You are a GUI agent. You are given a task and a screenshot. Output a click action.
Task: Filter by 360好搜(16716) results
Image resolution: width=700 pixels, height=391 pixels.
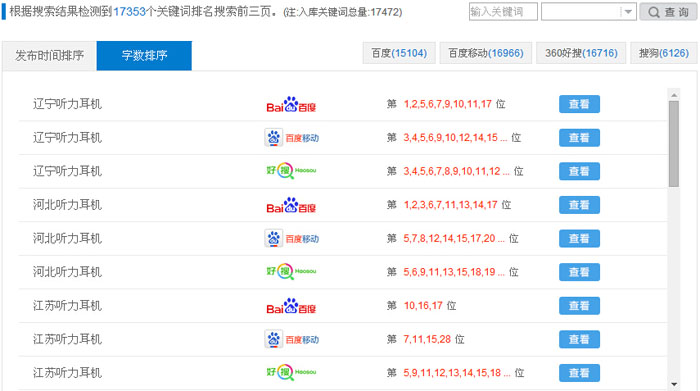[581, 54]
